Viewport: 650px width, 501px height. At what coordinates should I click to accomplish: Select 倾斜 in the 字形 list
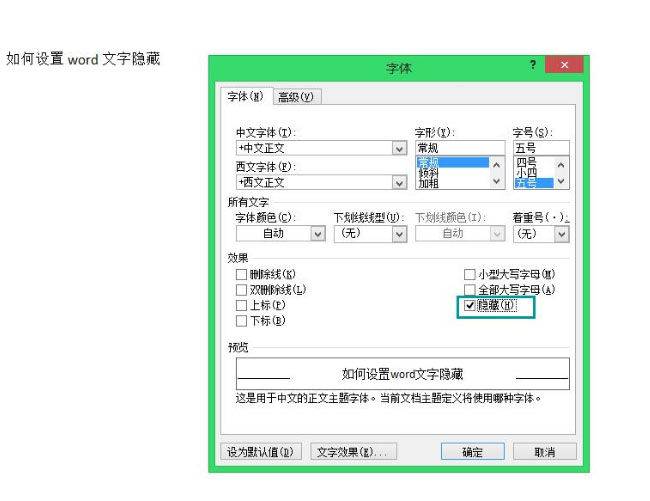(x=452, y=173)
